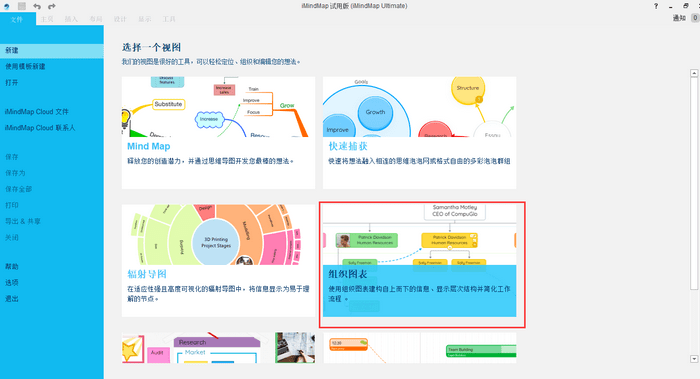700x379 pixels.
Task: Choose the Mind Map view card
Action: (x=218, y=133)
